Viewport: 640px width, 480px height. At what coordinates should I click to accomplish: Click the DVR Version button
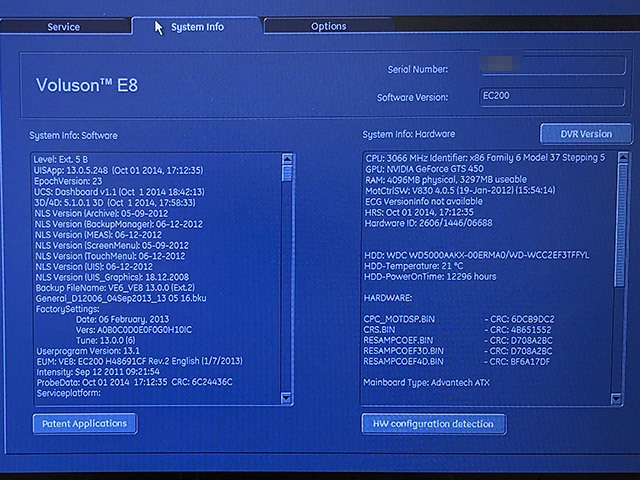pos(586,134)
